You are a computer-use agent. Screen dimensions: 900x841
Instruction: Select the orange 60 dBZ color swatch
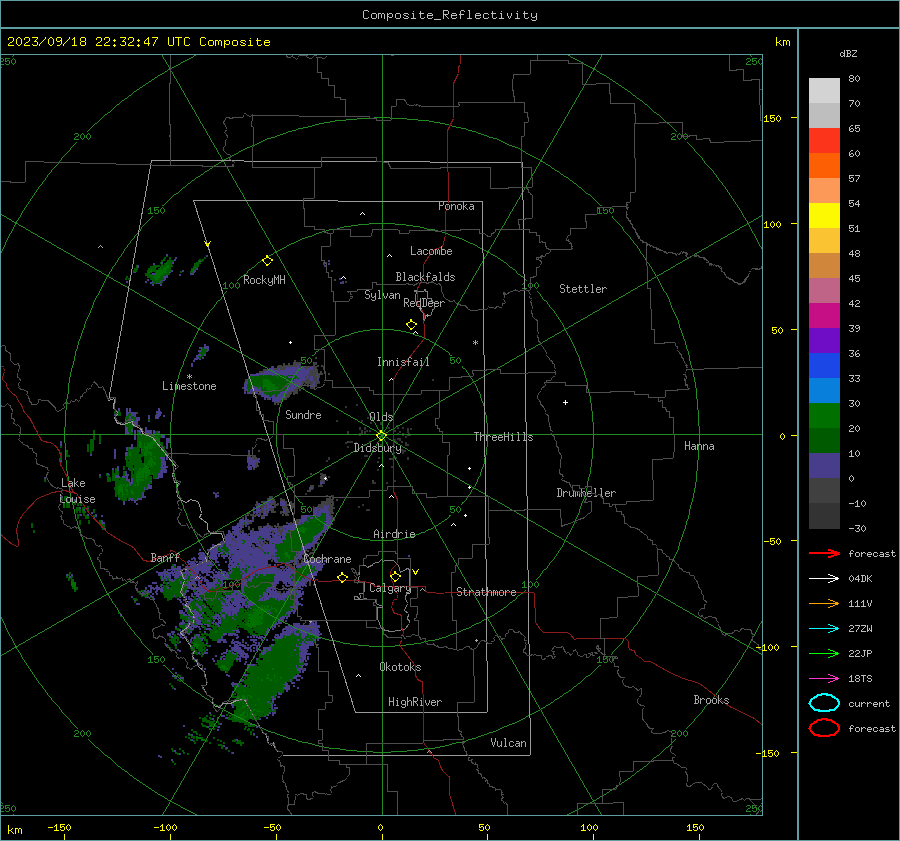824,165
